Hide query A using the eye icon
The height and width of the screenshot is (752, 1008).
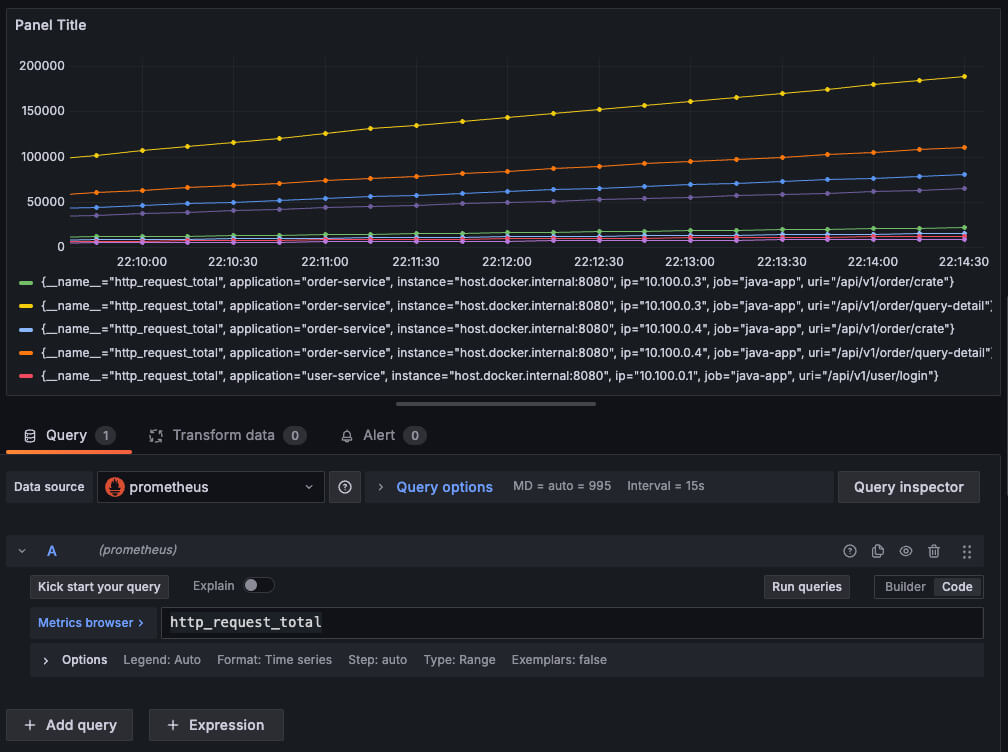point(906,551)
